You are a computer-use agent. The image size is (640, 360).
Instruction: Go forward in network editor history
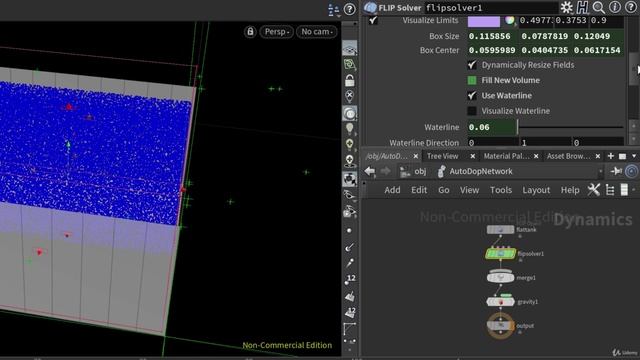coord(385,171)
